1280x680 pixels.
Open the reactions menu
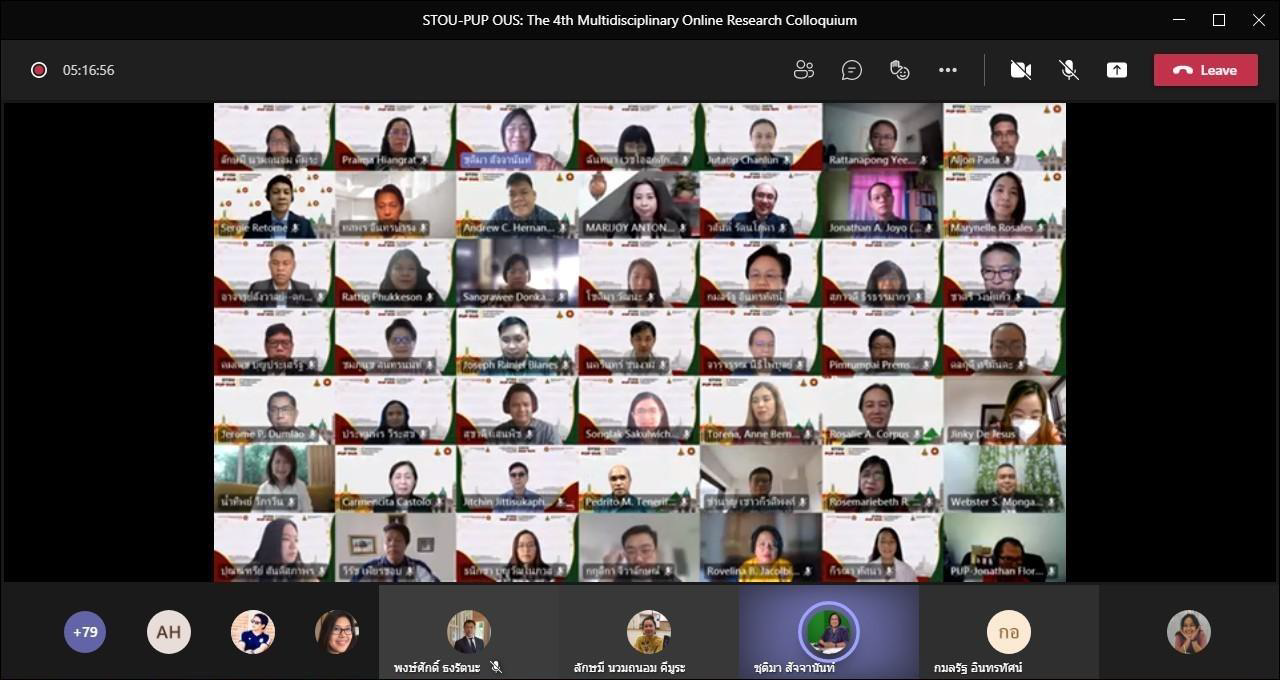pos(900,70)
